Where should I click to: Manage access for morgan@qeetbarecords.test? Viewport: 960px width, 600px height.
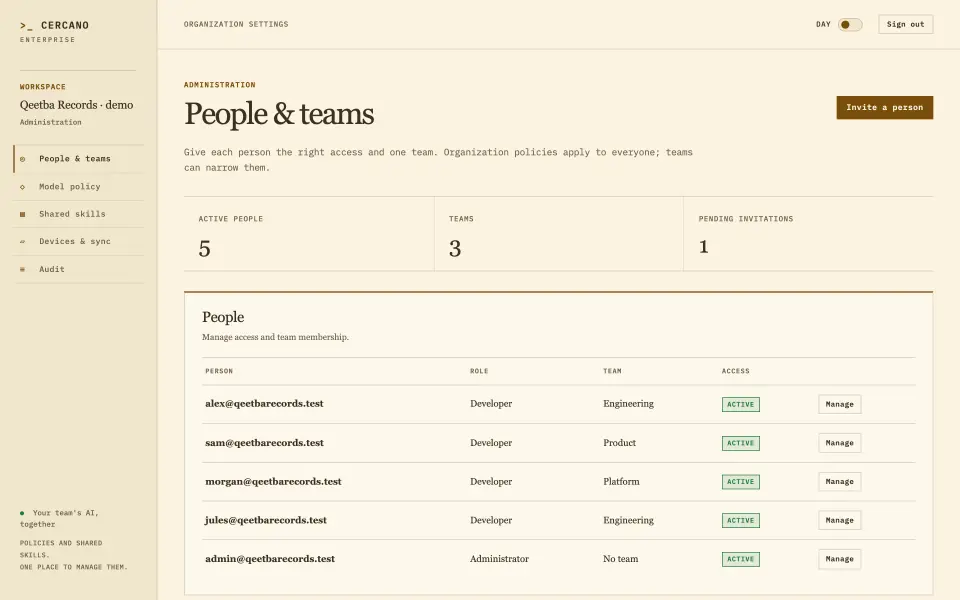point(839,481)
